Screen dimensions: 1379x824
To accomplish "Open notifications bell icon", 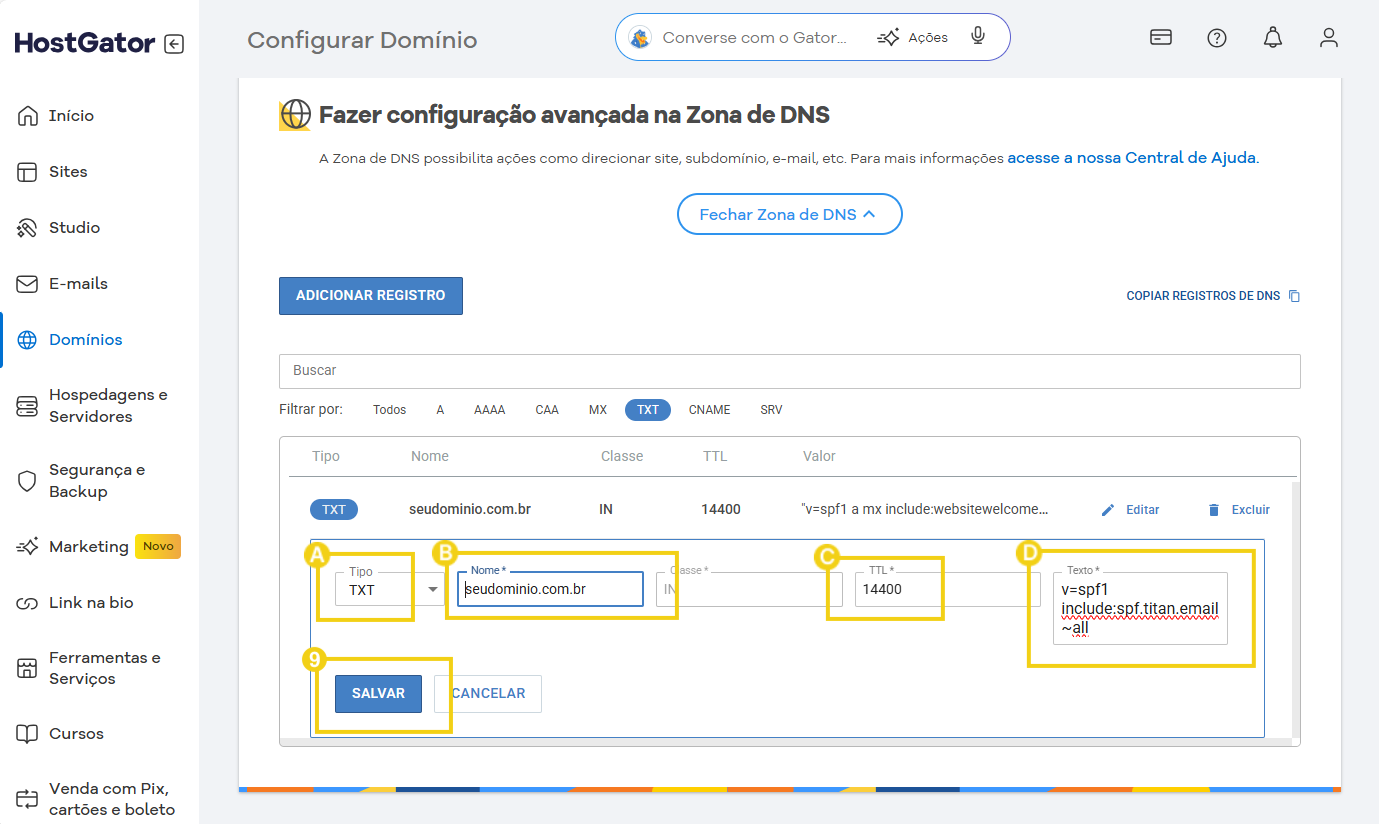I will tap(1272, 38).
